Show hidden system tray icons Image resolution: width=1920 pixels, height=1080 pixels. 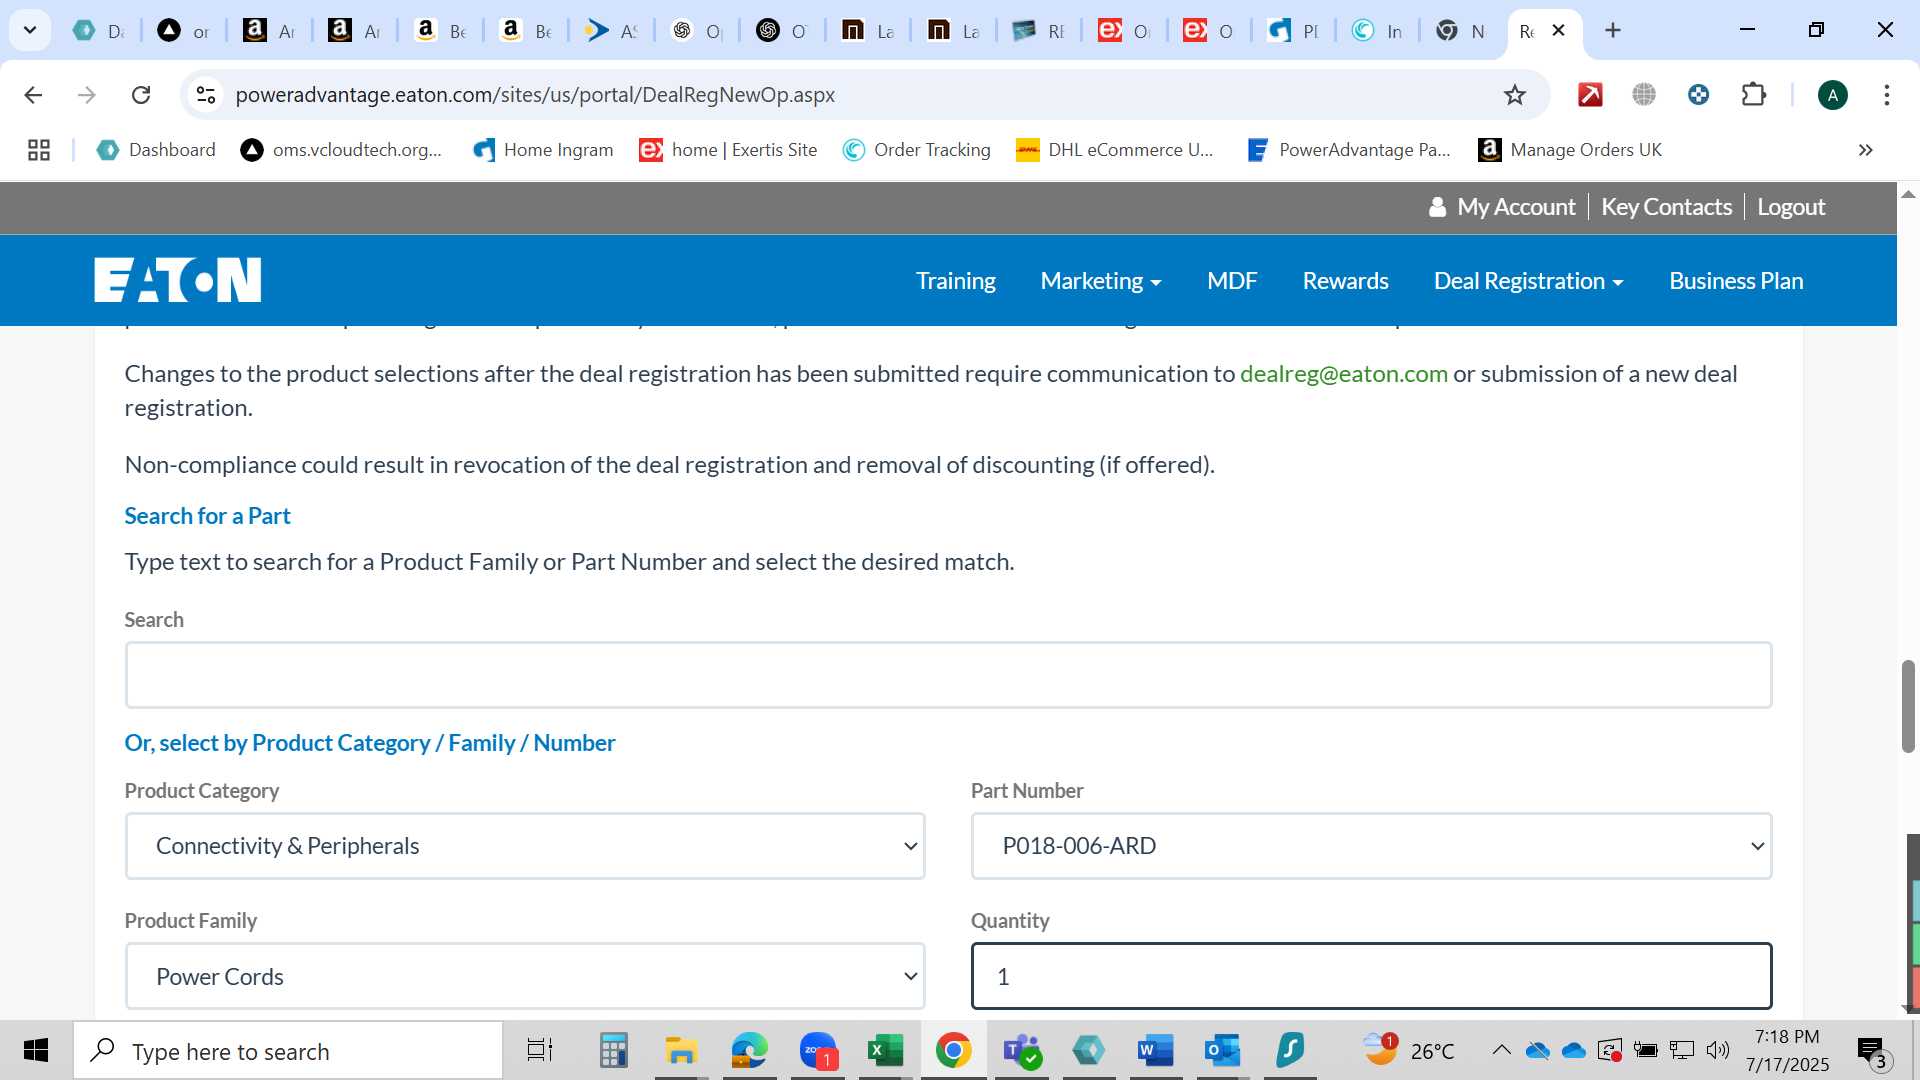[1501, 1050]
